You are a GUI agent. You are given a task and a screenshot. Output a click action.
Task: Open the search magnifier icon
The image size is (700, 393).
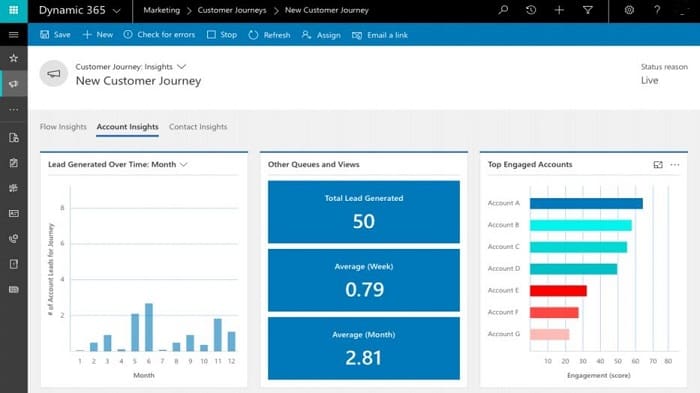pyautogui.click(x=503, y=10)
